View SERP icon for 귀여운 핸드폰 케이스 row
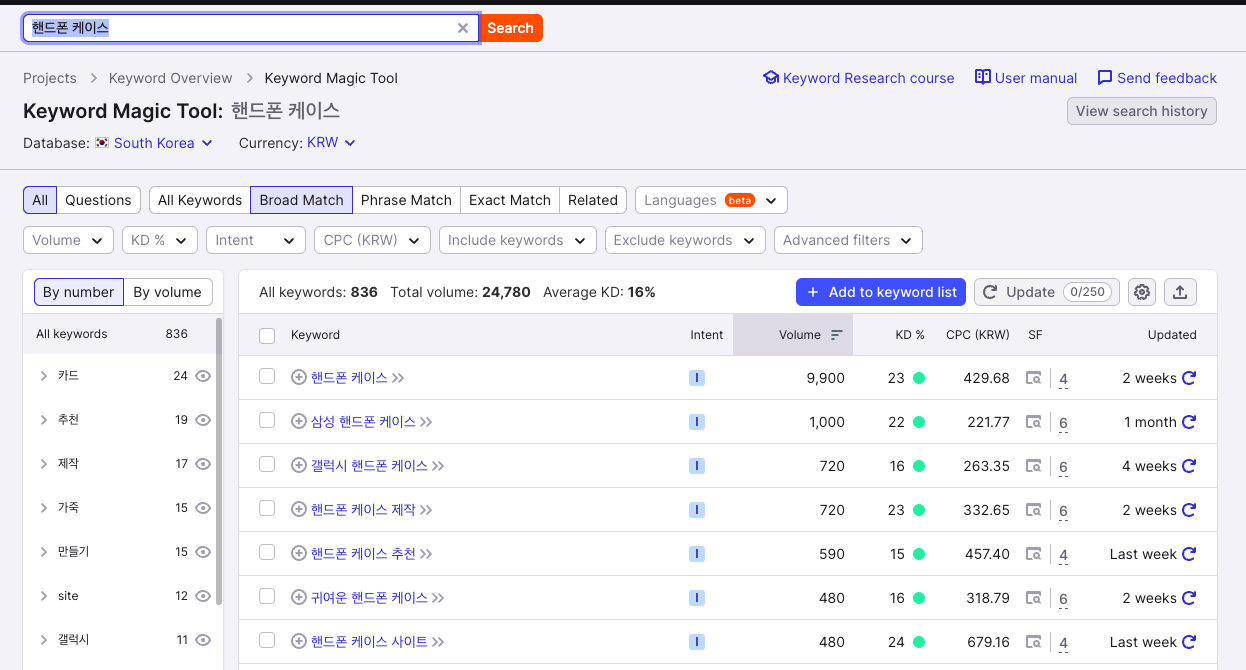The height and width of the screenshot is (670, 1246). point(1034,598)
